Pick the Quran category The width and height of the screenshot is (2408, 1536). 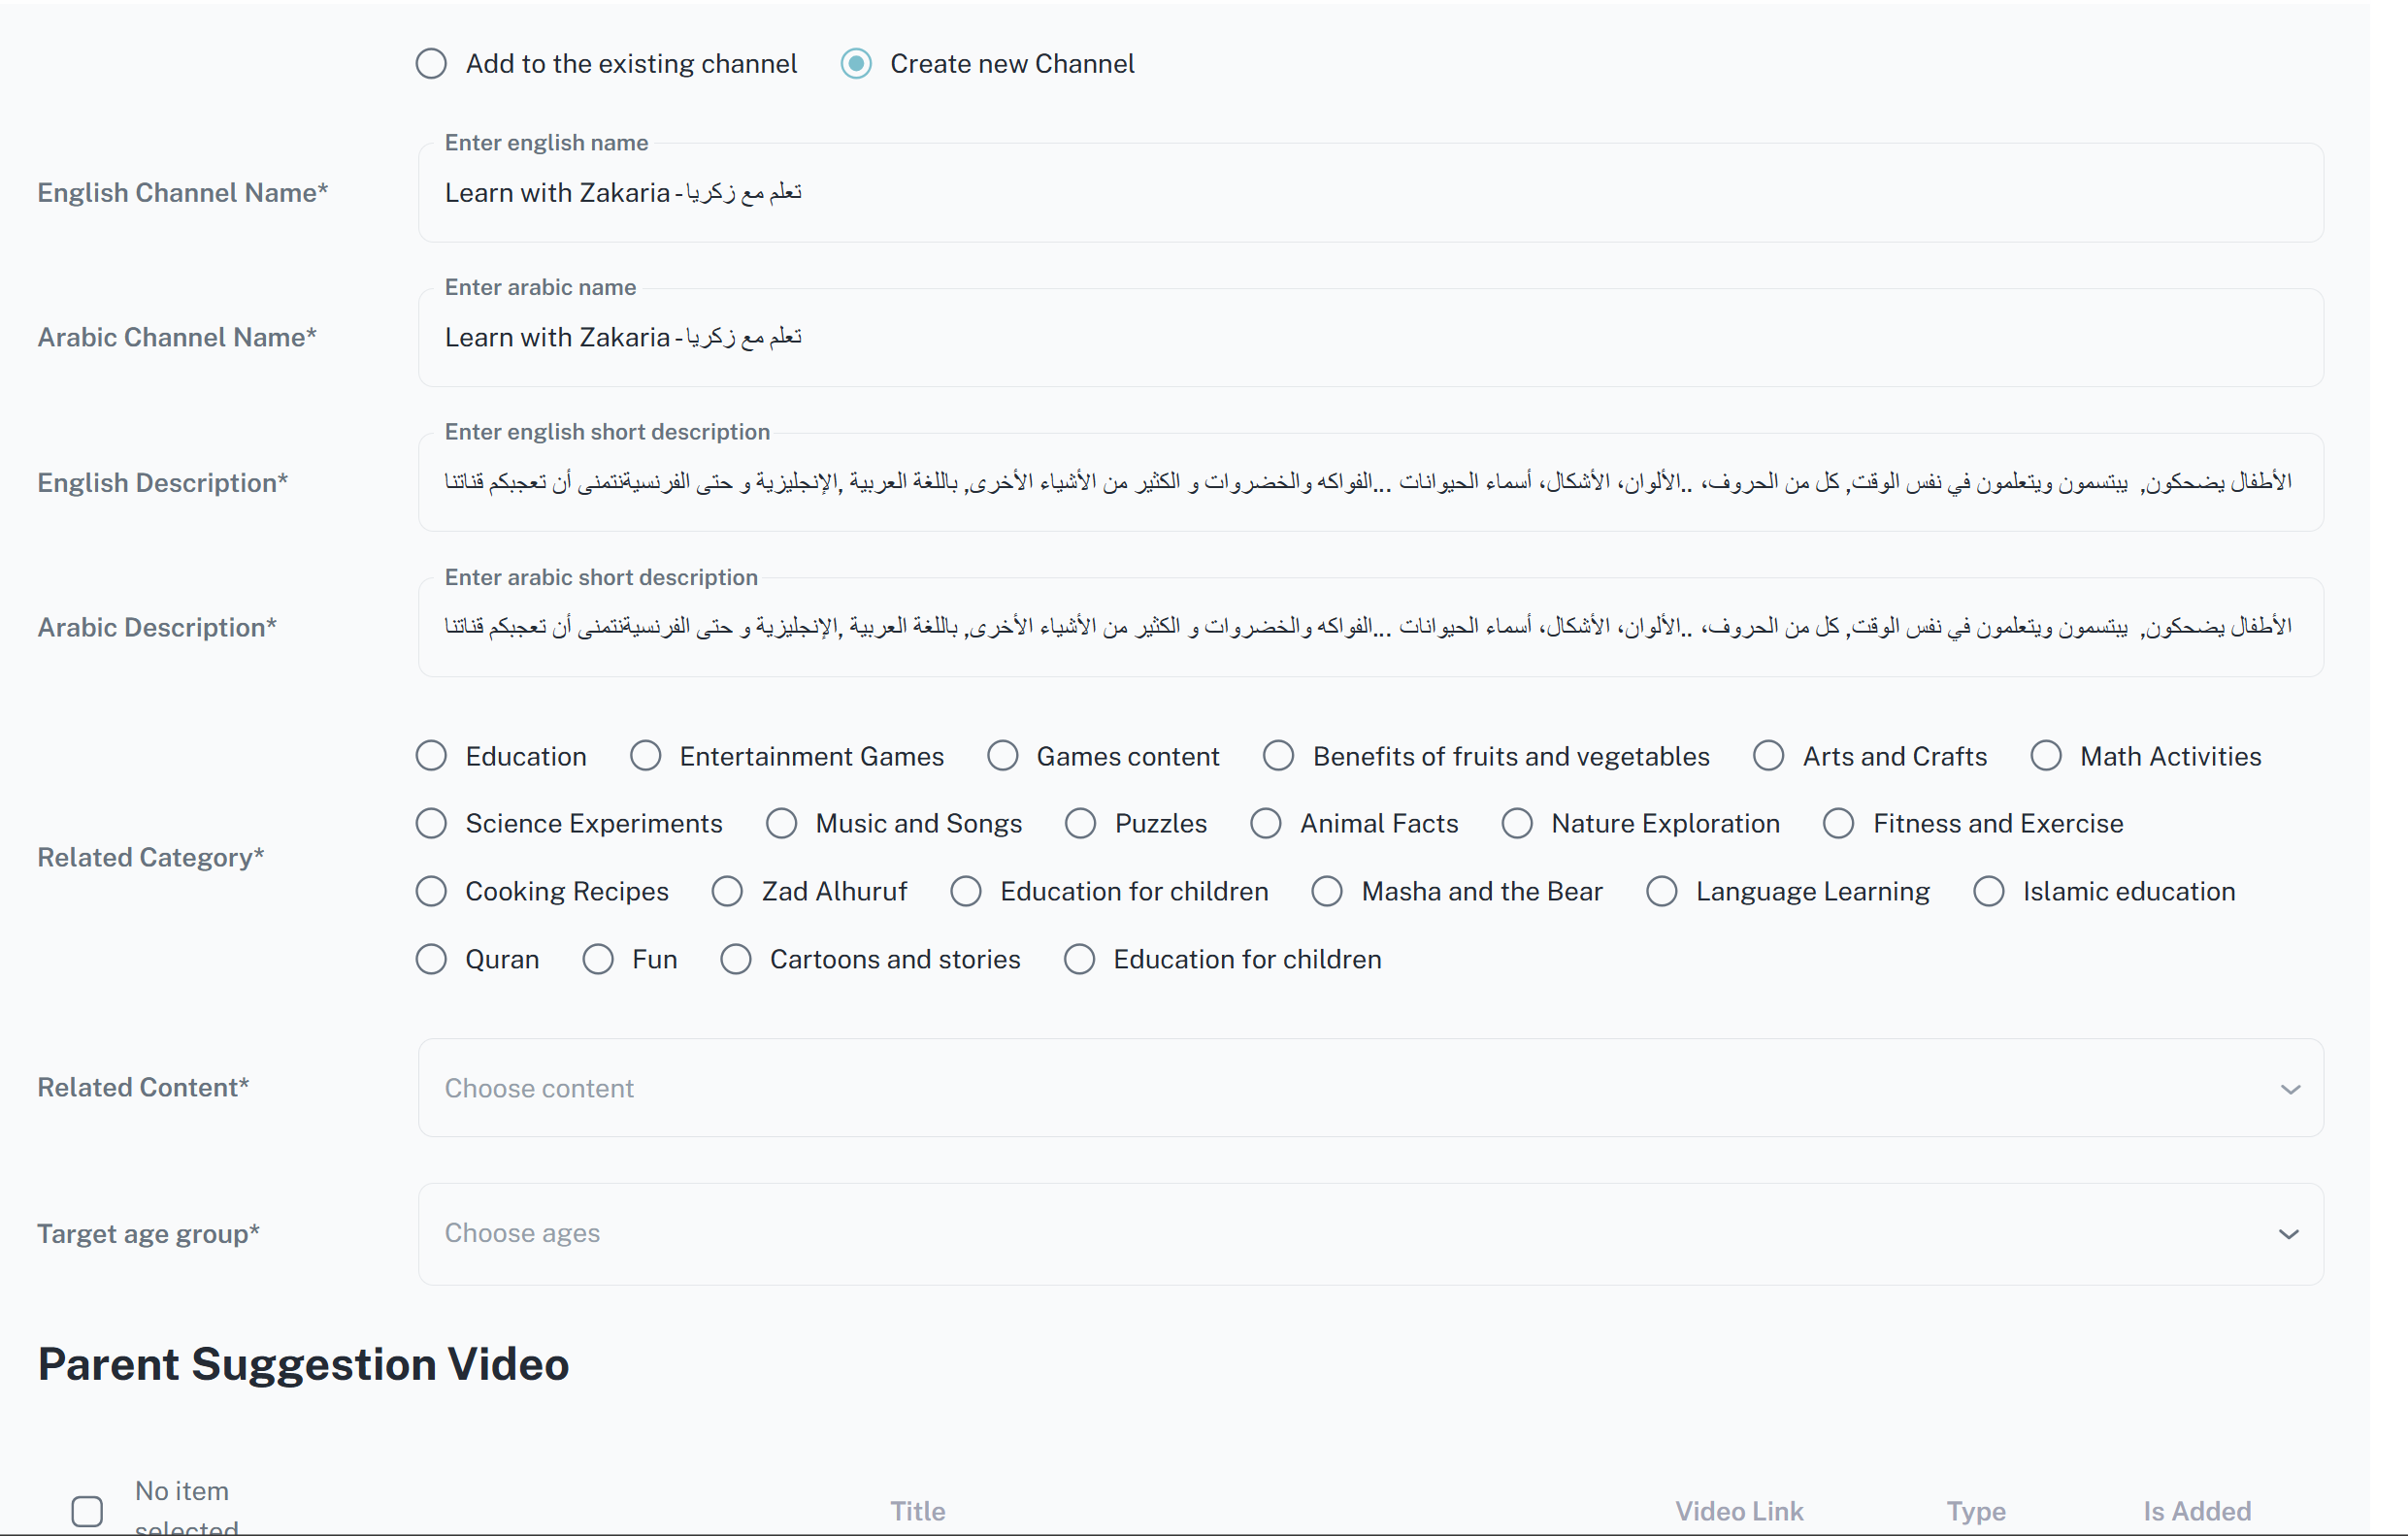click(x=431, y=960)
